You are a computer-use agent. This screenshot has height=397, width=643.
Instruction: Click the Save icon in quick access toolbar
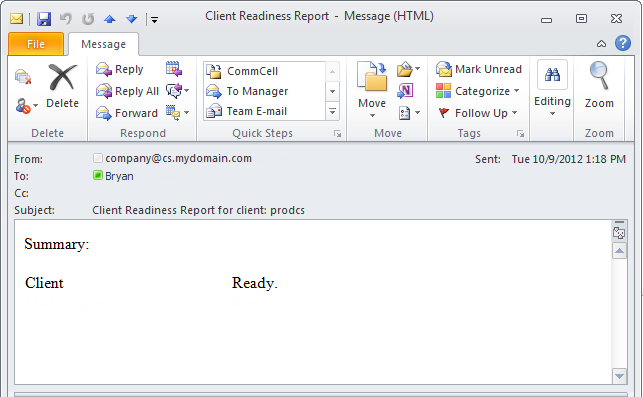[44, 19]
